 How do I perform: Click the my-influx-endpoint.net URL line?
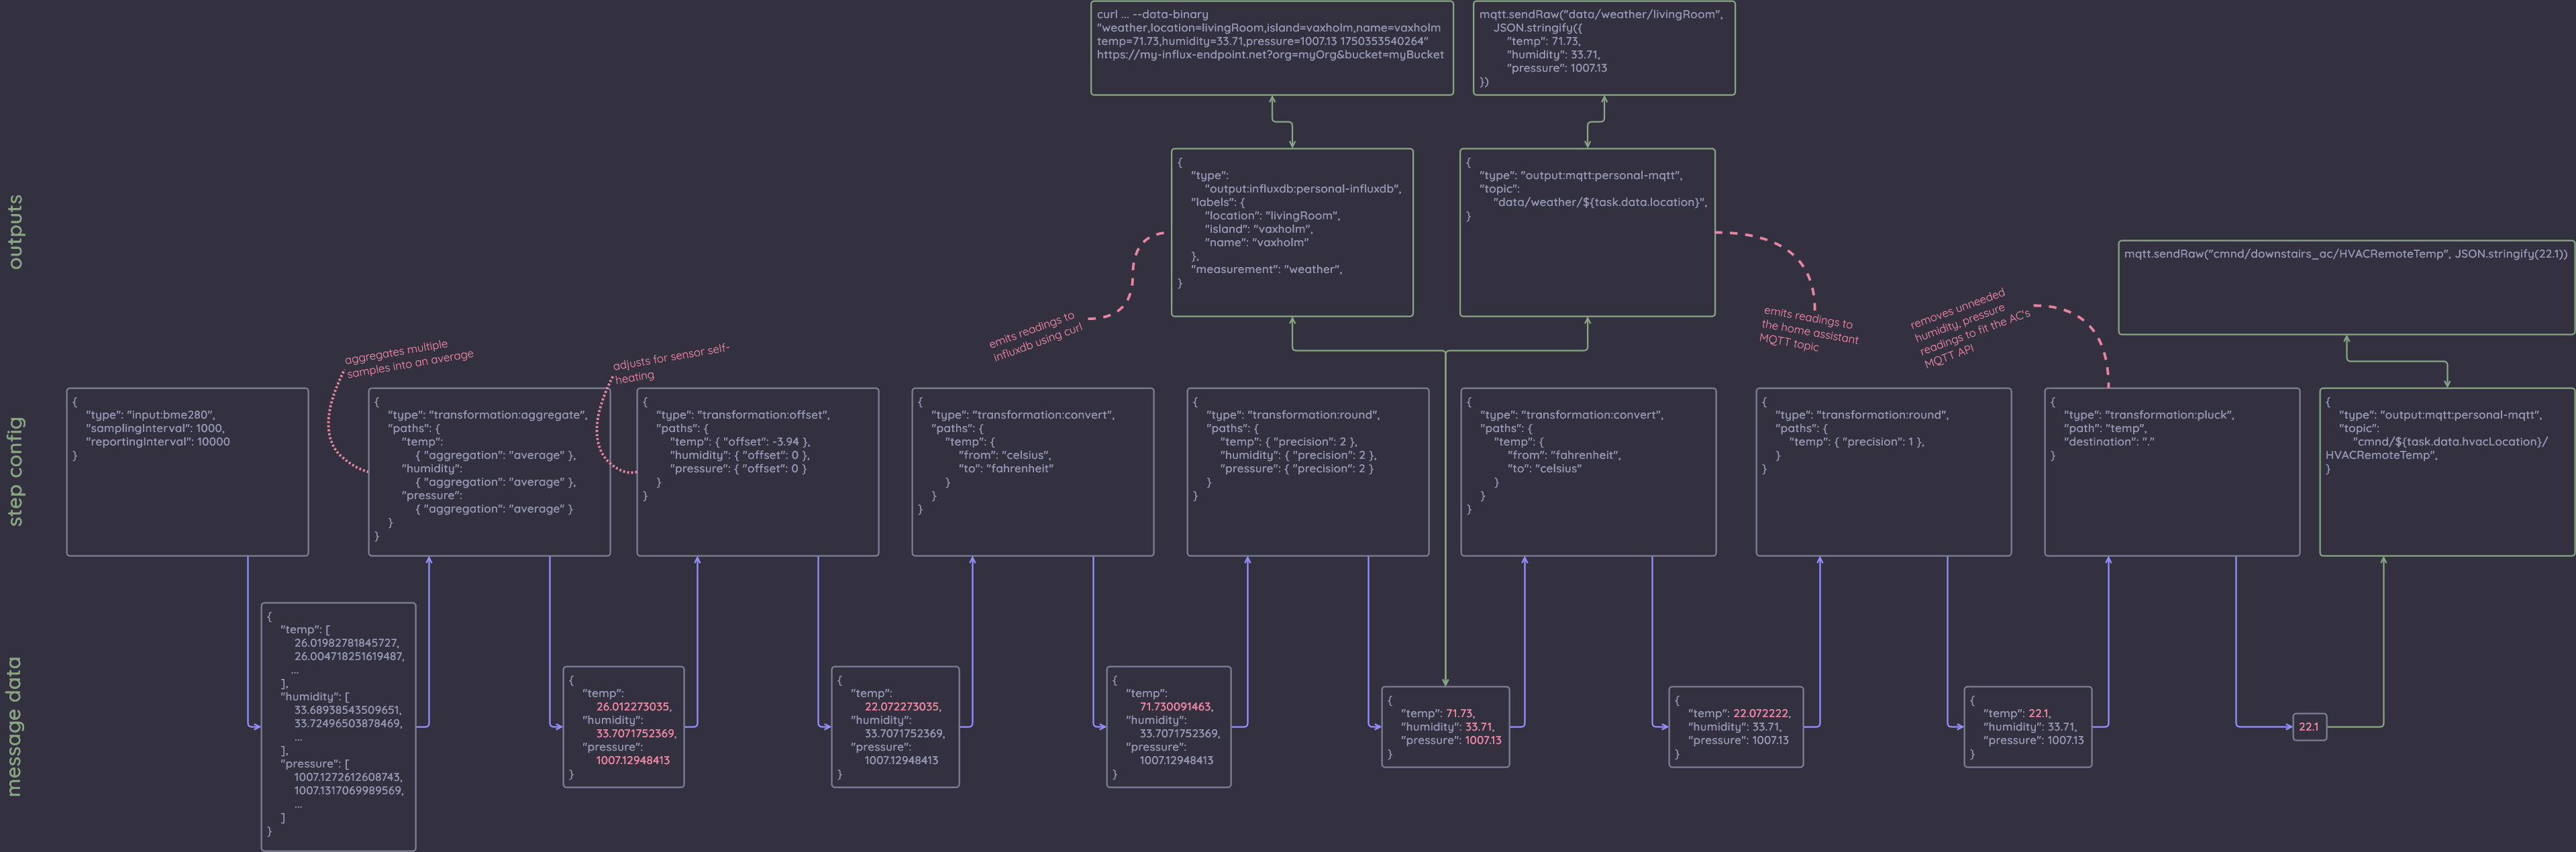tap(1270, 55)
